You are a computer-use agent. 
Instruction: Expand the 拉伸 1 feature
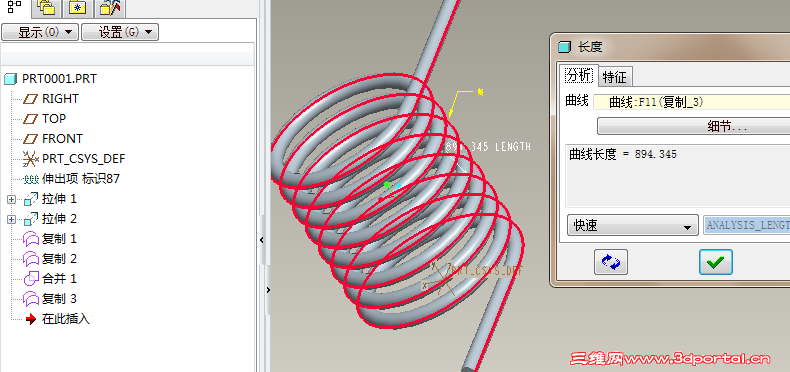(12, 200)
